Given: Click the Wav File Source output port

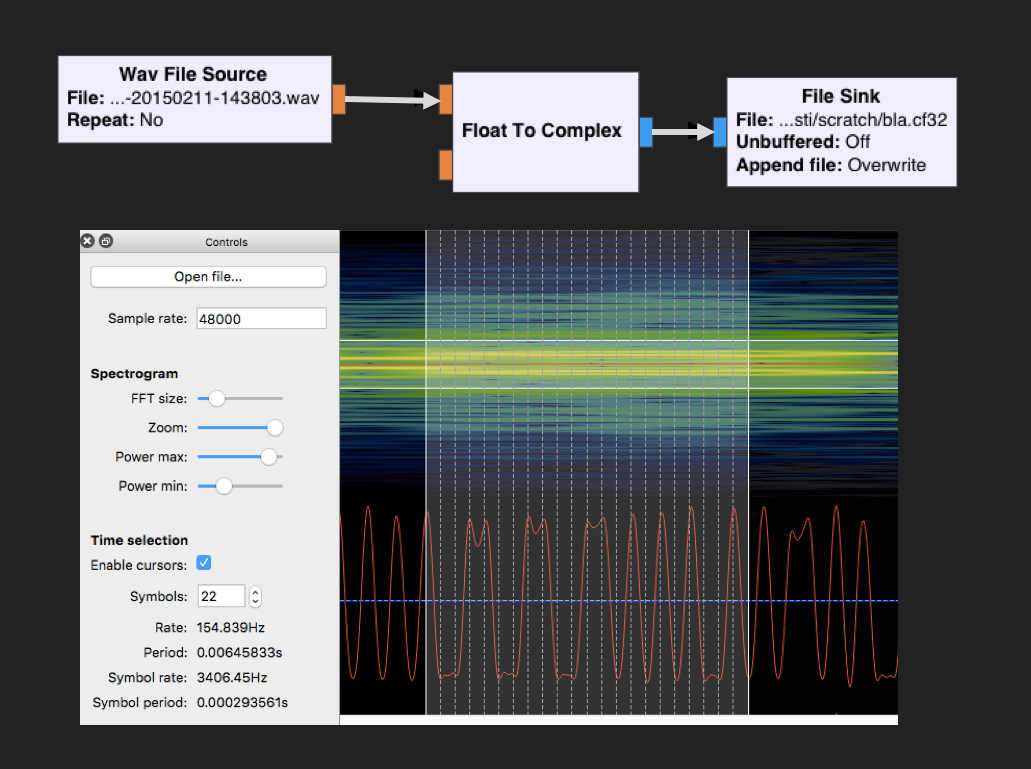Looking at the screenshot, I should point(339,99).
